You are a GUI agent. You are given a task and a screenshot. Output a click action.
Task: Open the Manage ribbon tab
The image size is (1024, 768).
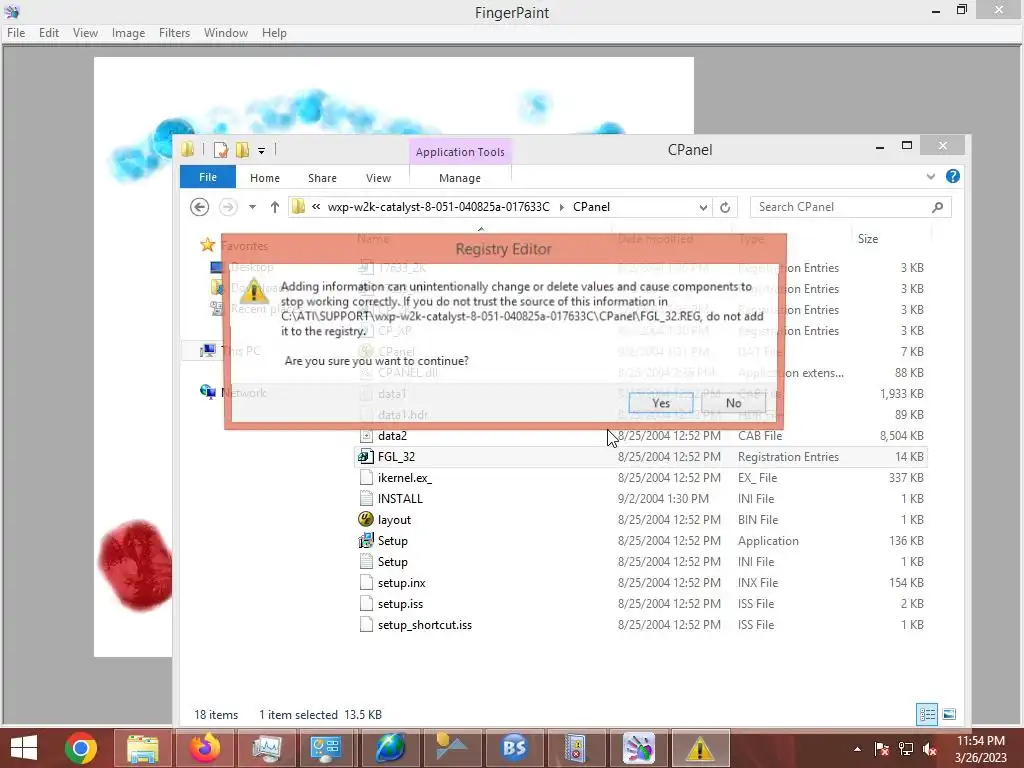pyautogui.click(x=460, y=178)
